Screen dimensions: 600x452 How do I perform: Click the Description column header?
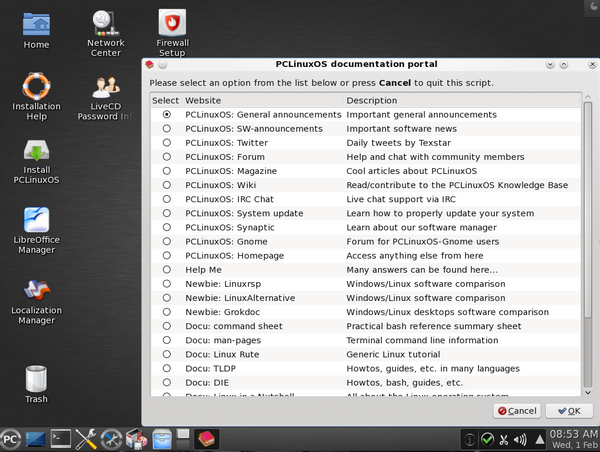[460, 100]
